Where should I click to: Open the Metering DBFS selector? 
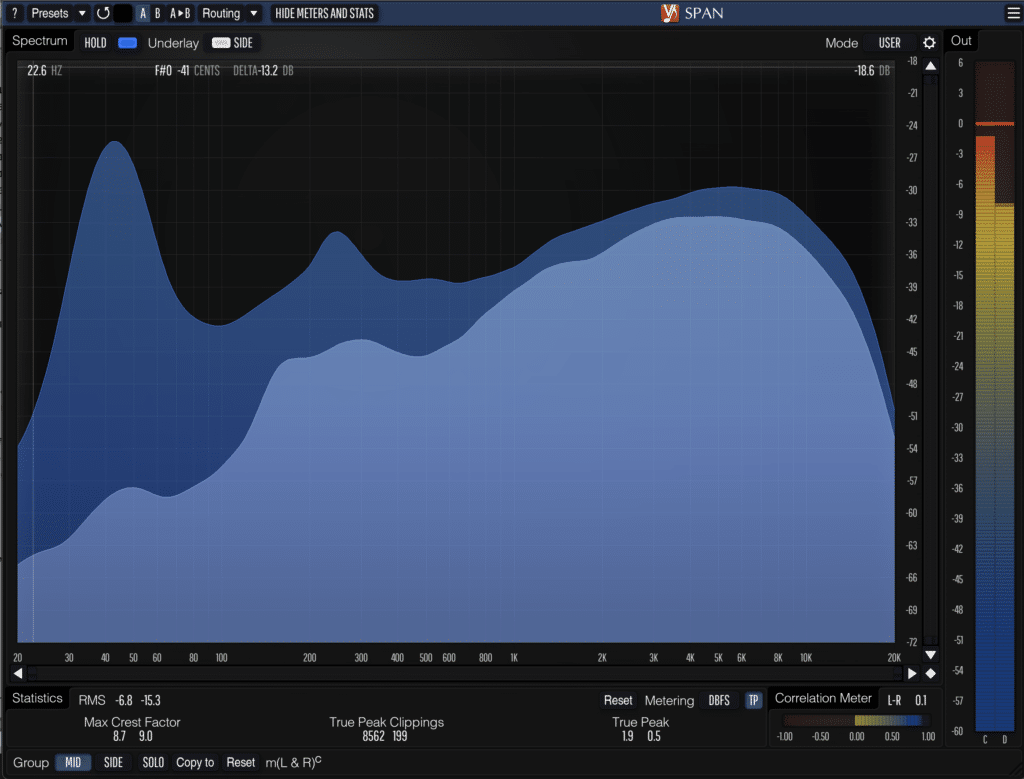719,701
